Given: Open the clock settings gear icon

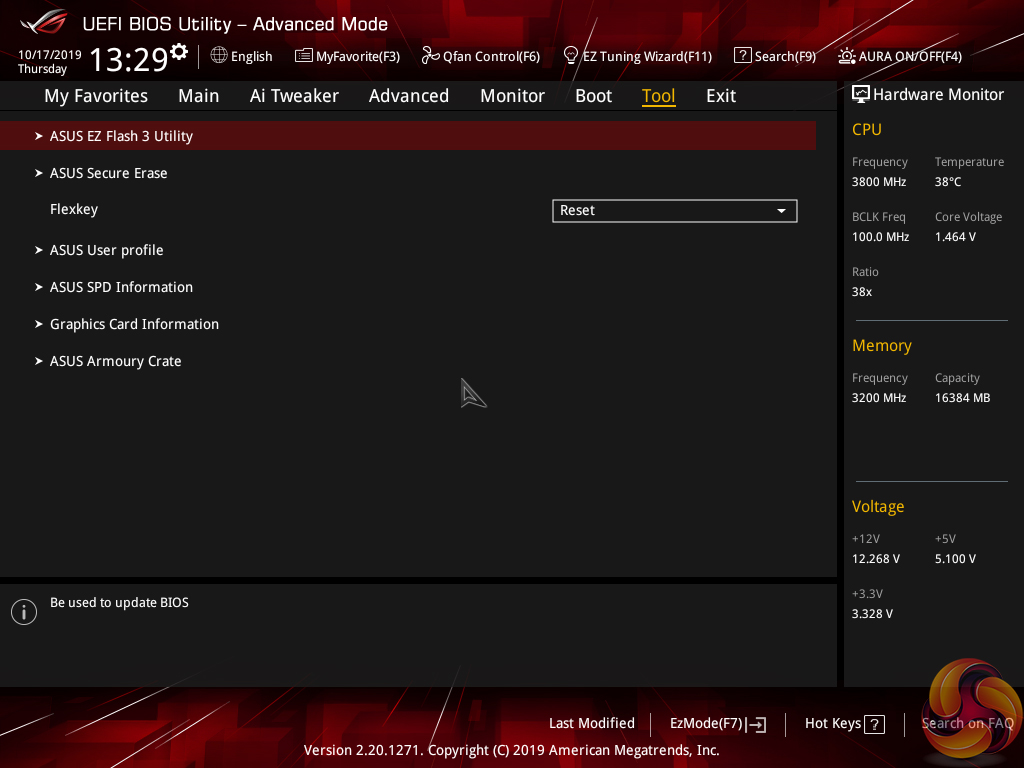Looking at the screenshot, I should (179, 51).
